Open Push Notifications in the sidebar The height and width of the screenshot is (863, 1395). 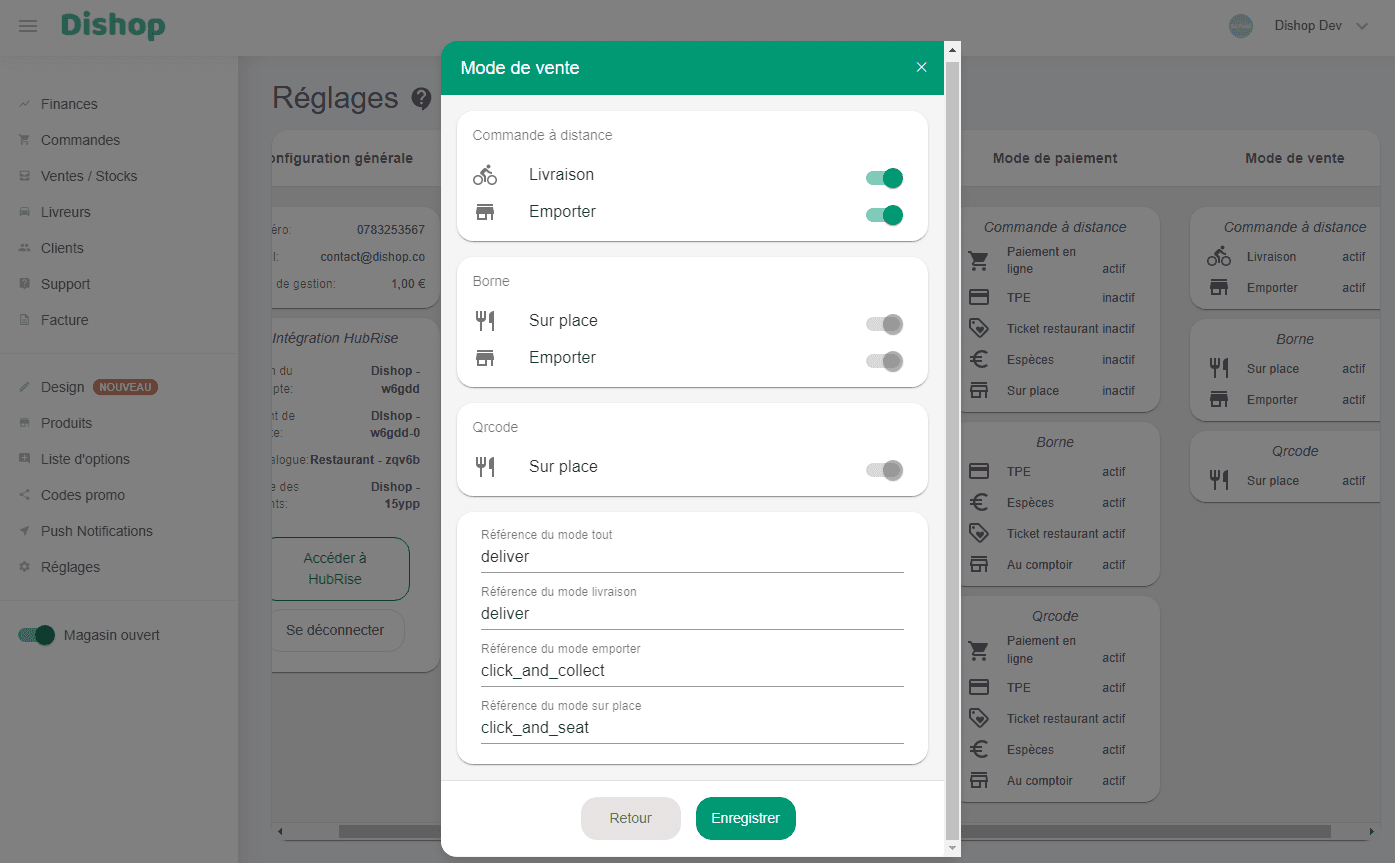tap(97, 531)
